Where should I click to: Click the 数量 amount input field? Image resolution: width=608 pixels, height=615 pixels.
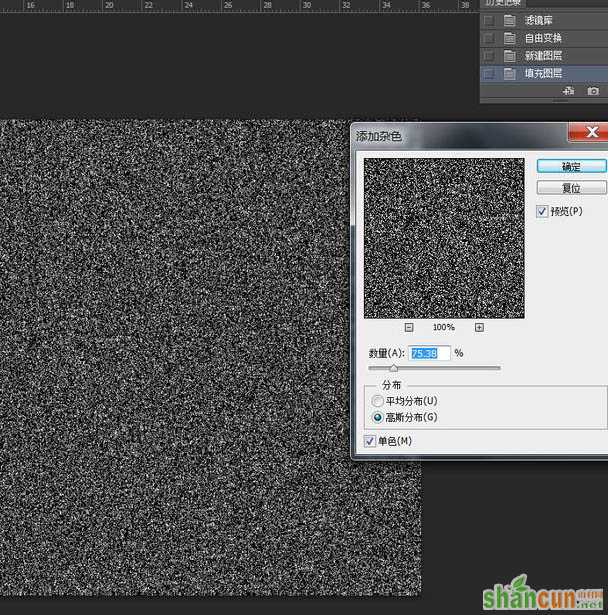(x=430, y=353)
